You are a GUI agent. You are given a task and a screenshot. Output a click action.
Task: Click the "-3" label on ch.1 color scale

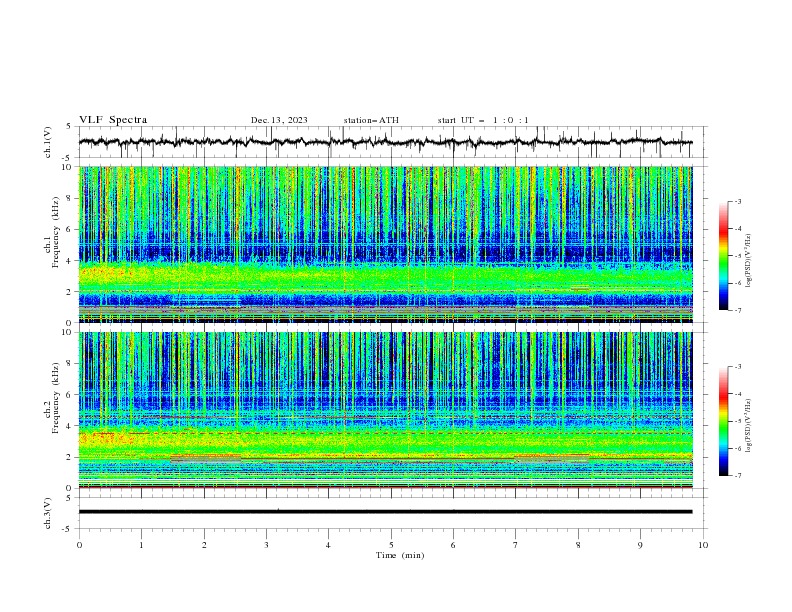click(x=737, y=201)
